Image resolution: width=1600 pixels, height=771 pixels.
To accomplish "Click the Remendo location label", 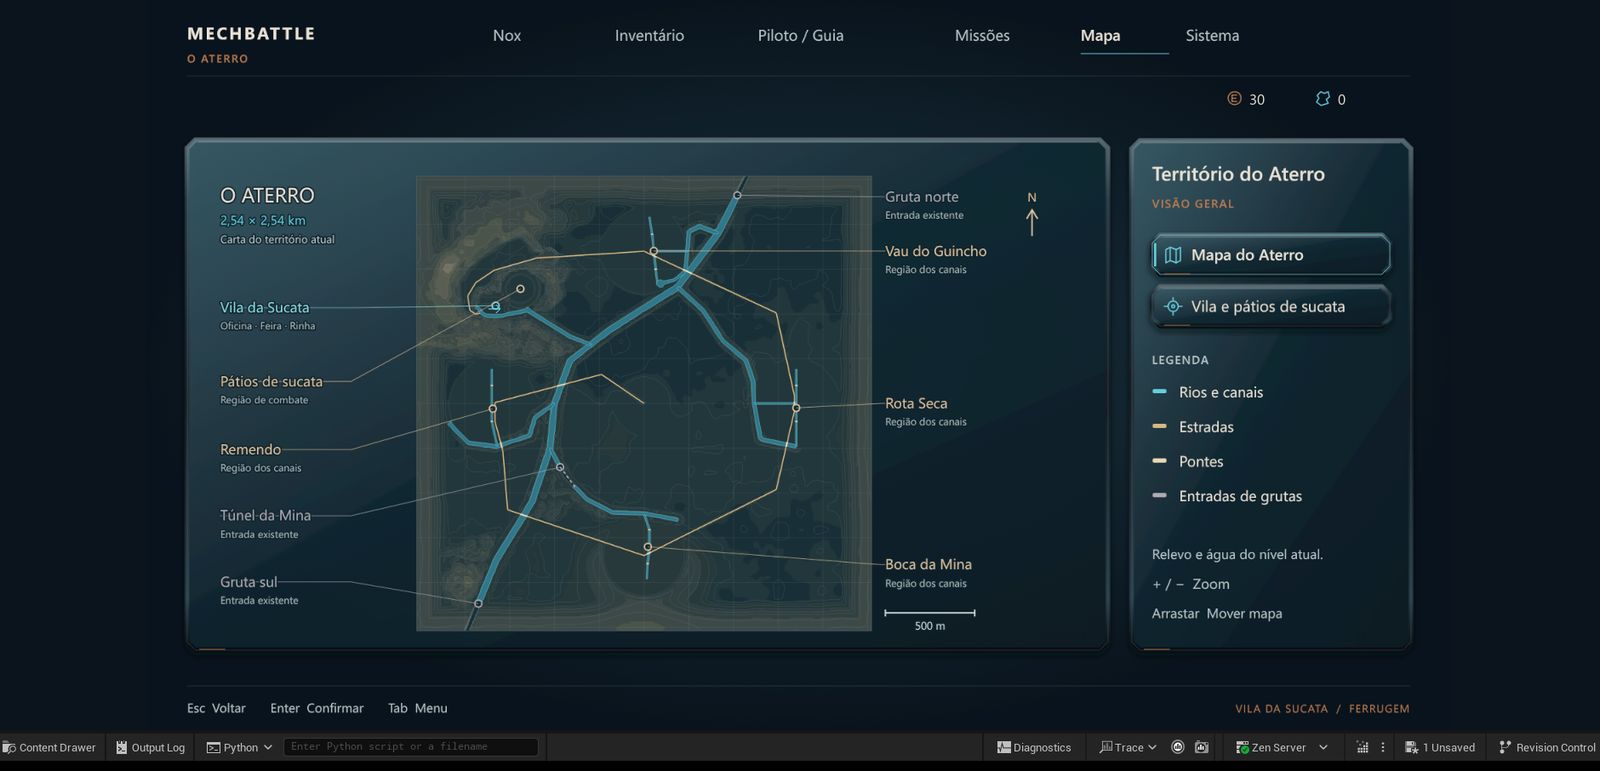I will [x=250, y=449].
